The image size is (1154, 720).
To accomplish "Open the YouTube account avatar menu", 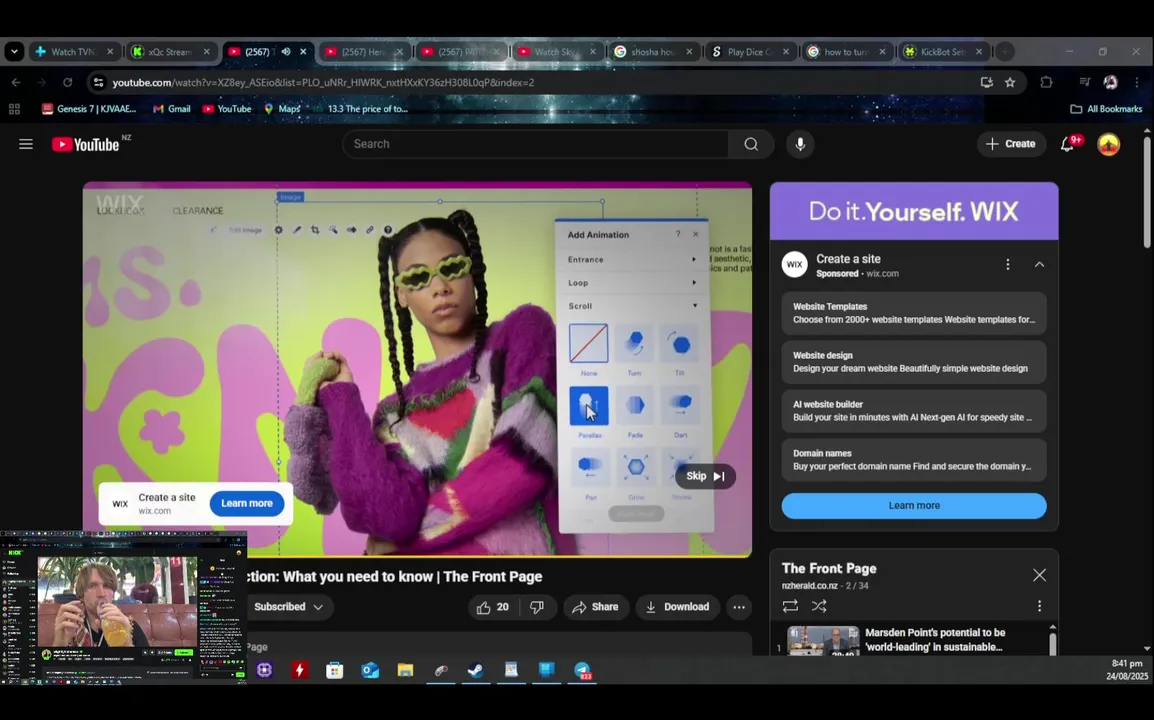I will point(1108,144).
